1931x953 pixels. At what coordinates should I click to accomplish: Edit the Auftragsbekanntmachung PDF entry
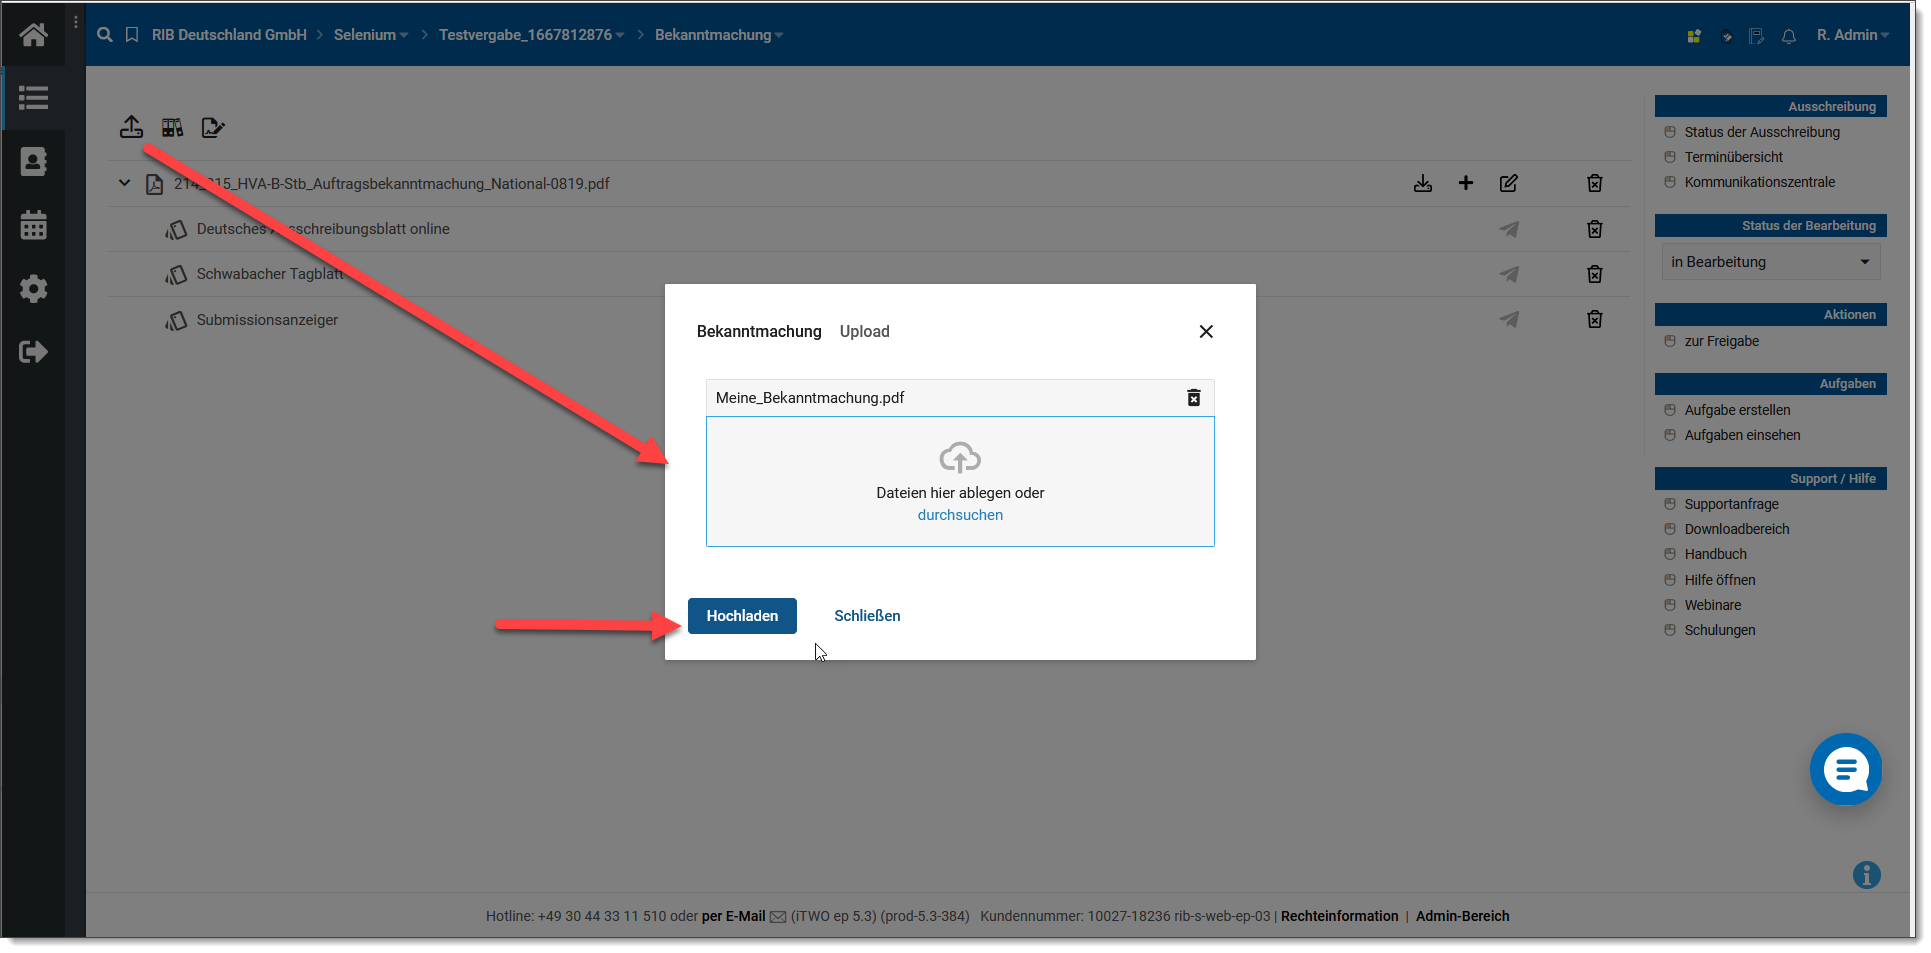1509,183
